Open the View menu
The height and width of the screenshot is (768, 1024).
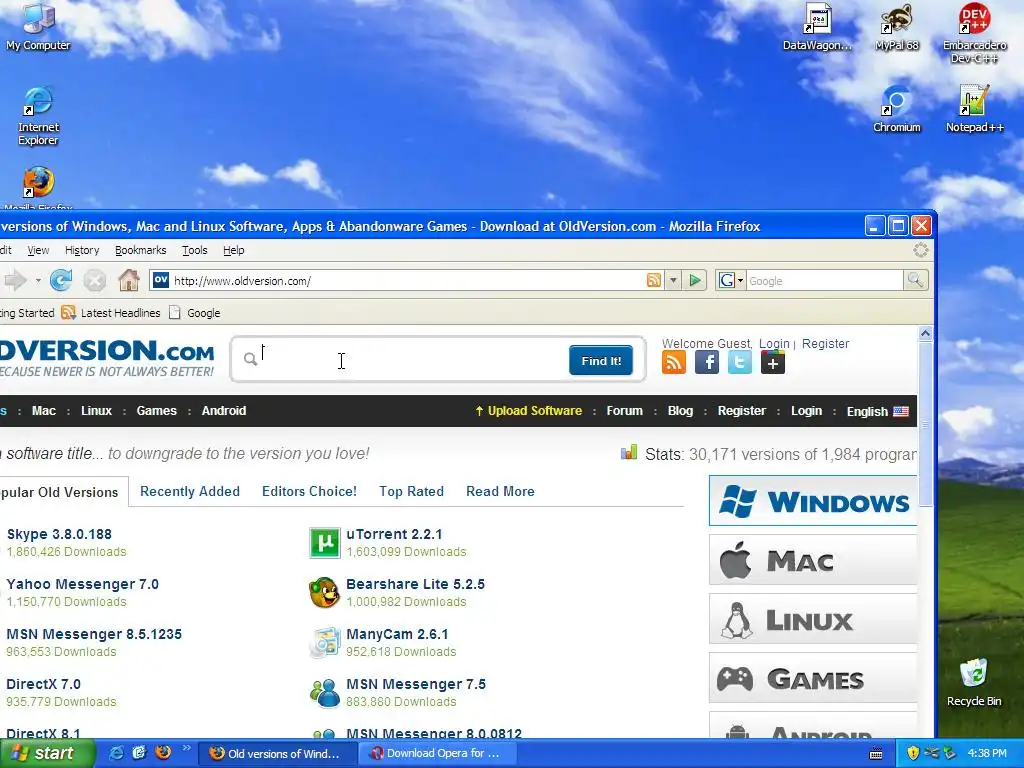[38, 250]
